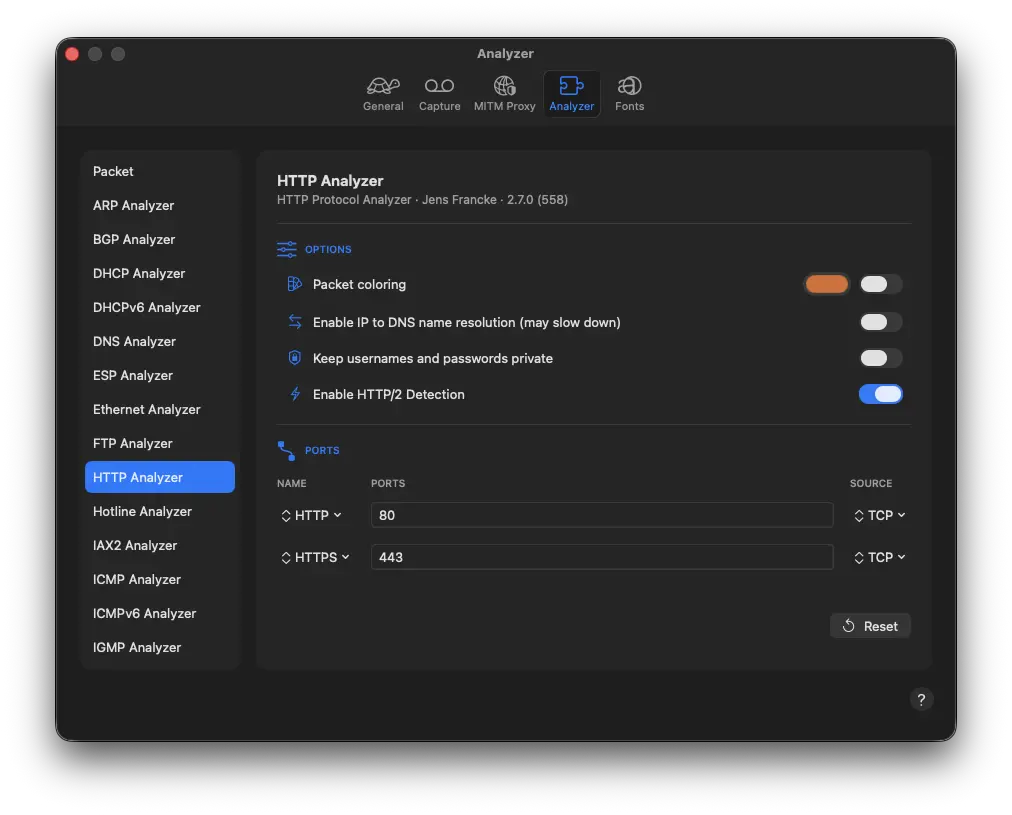Select Packet in the sidebar
Viewport: 1012px width, 815px height.
(159, 172)
